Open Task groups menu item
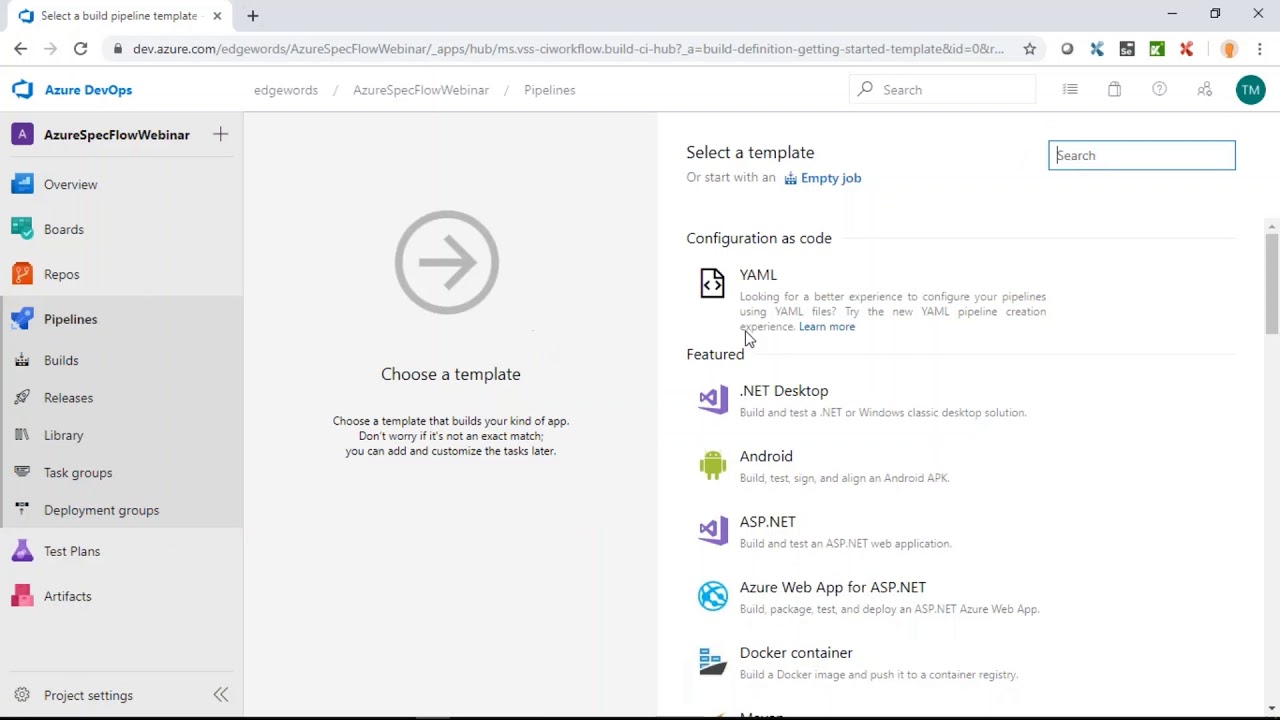This screenshot has width=1280, height=720. pos(78,472)
